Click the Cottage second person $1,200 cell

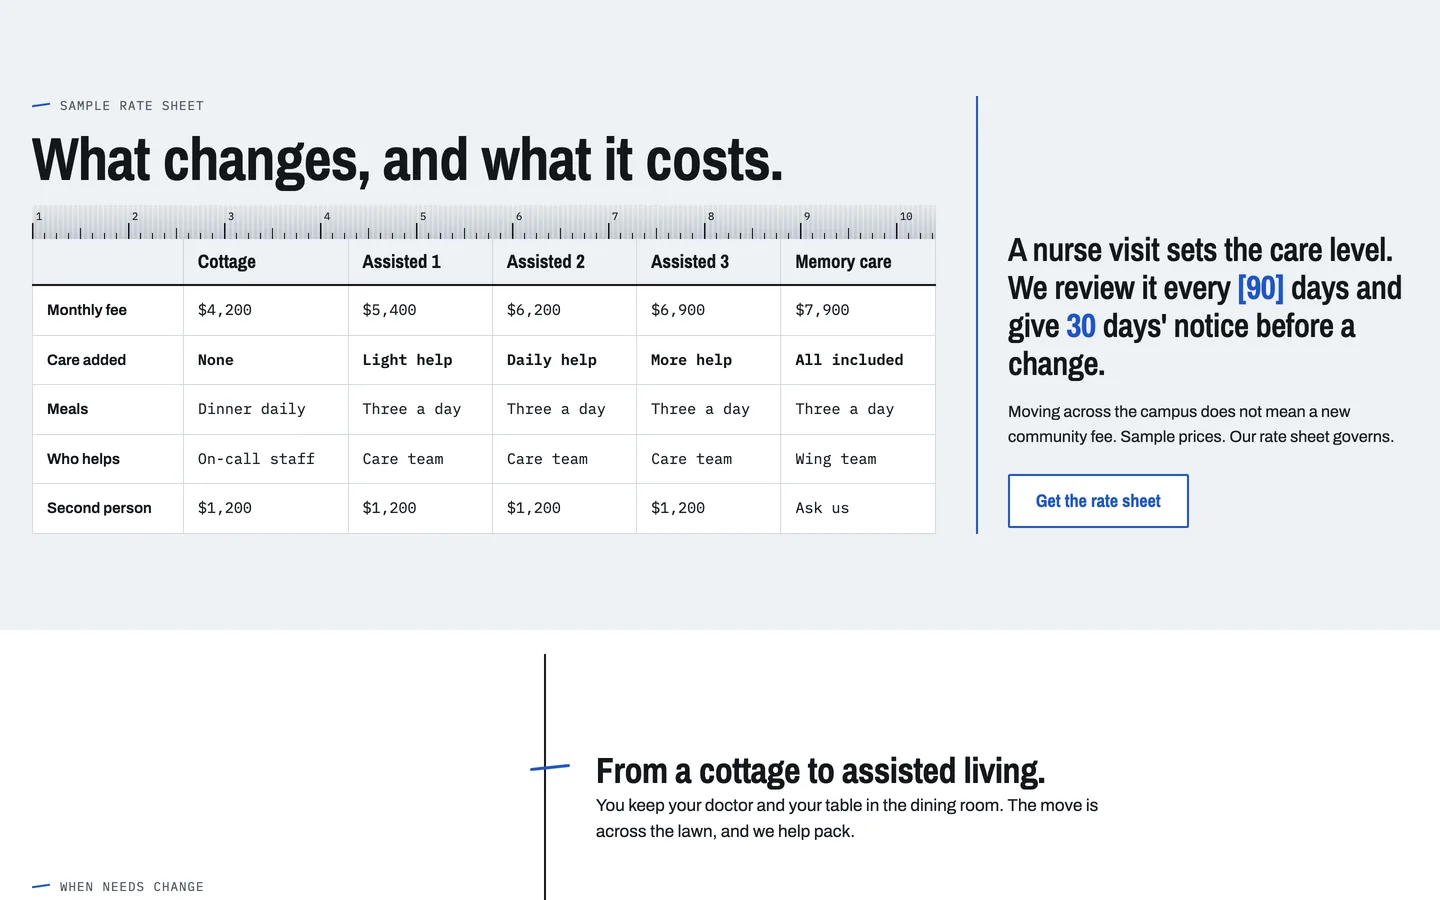[x=266, y=508]
